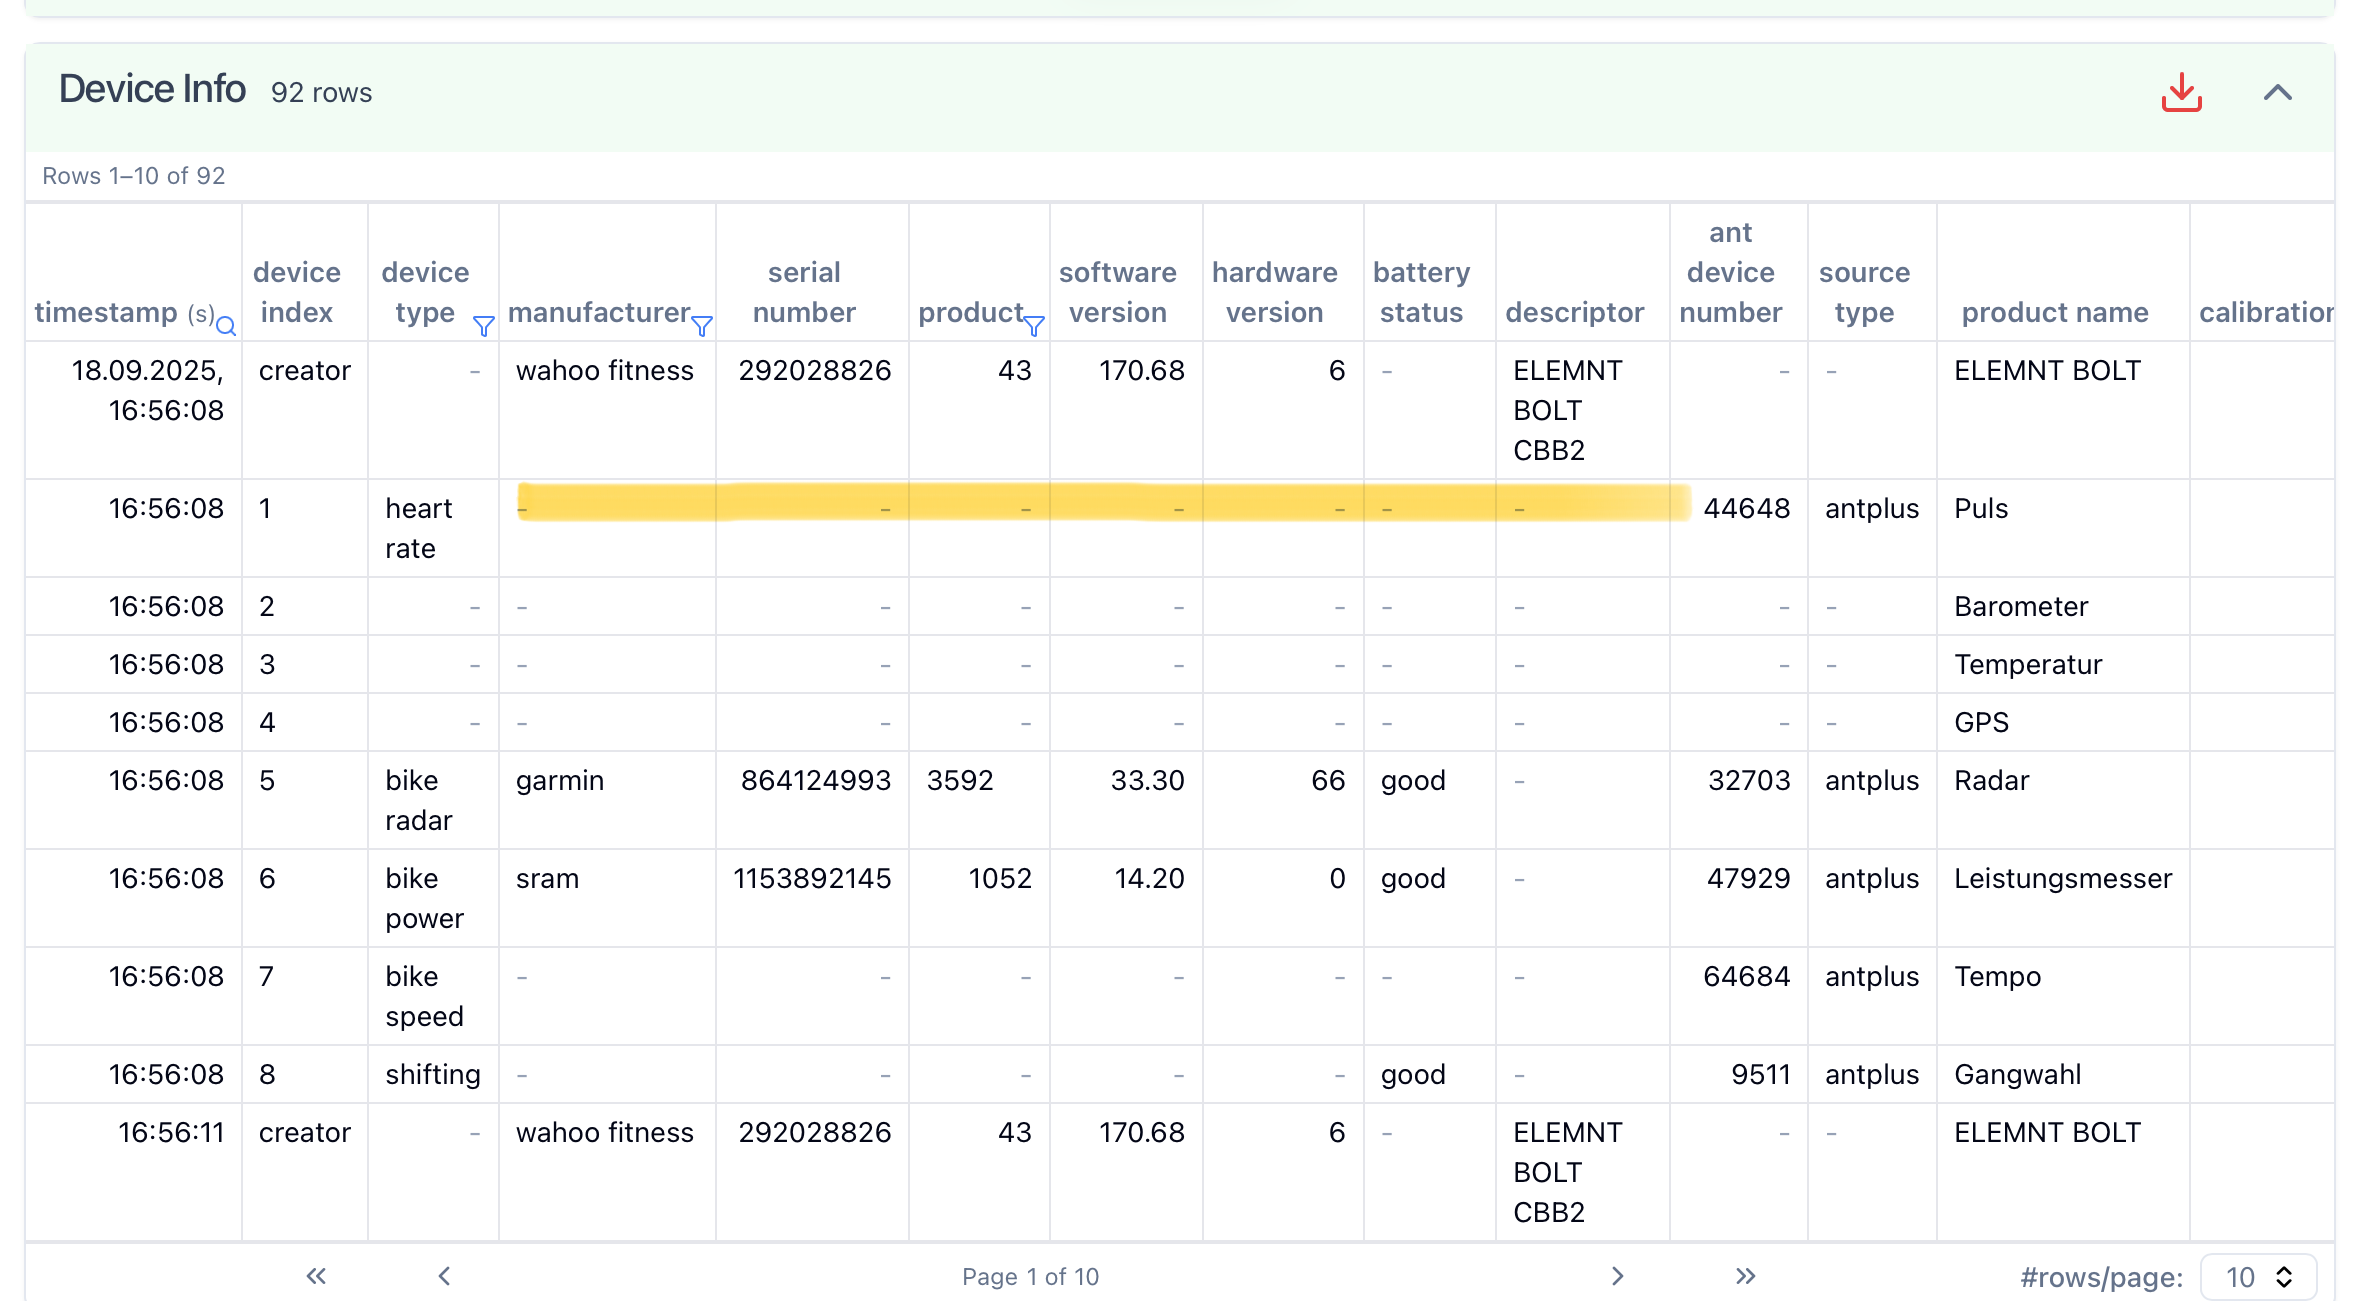Click the software version column header

[1117, 292]
